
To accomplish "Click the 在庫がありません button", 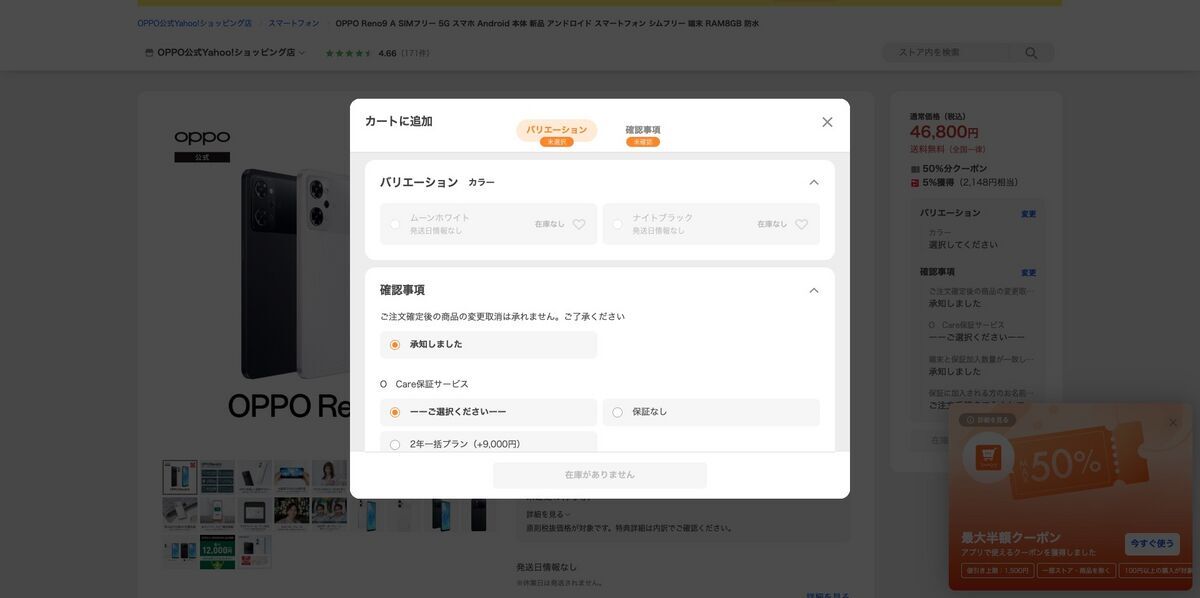I will click(x=600, y=475).
